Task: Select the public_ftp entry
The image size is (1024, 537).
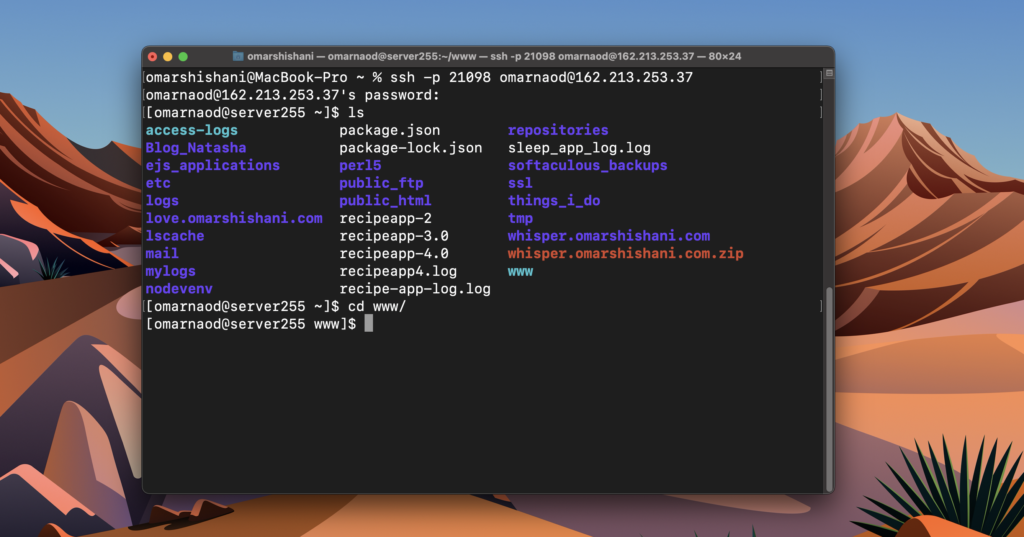Action: pos(381,183)
